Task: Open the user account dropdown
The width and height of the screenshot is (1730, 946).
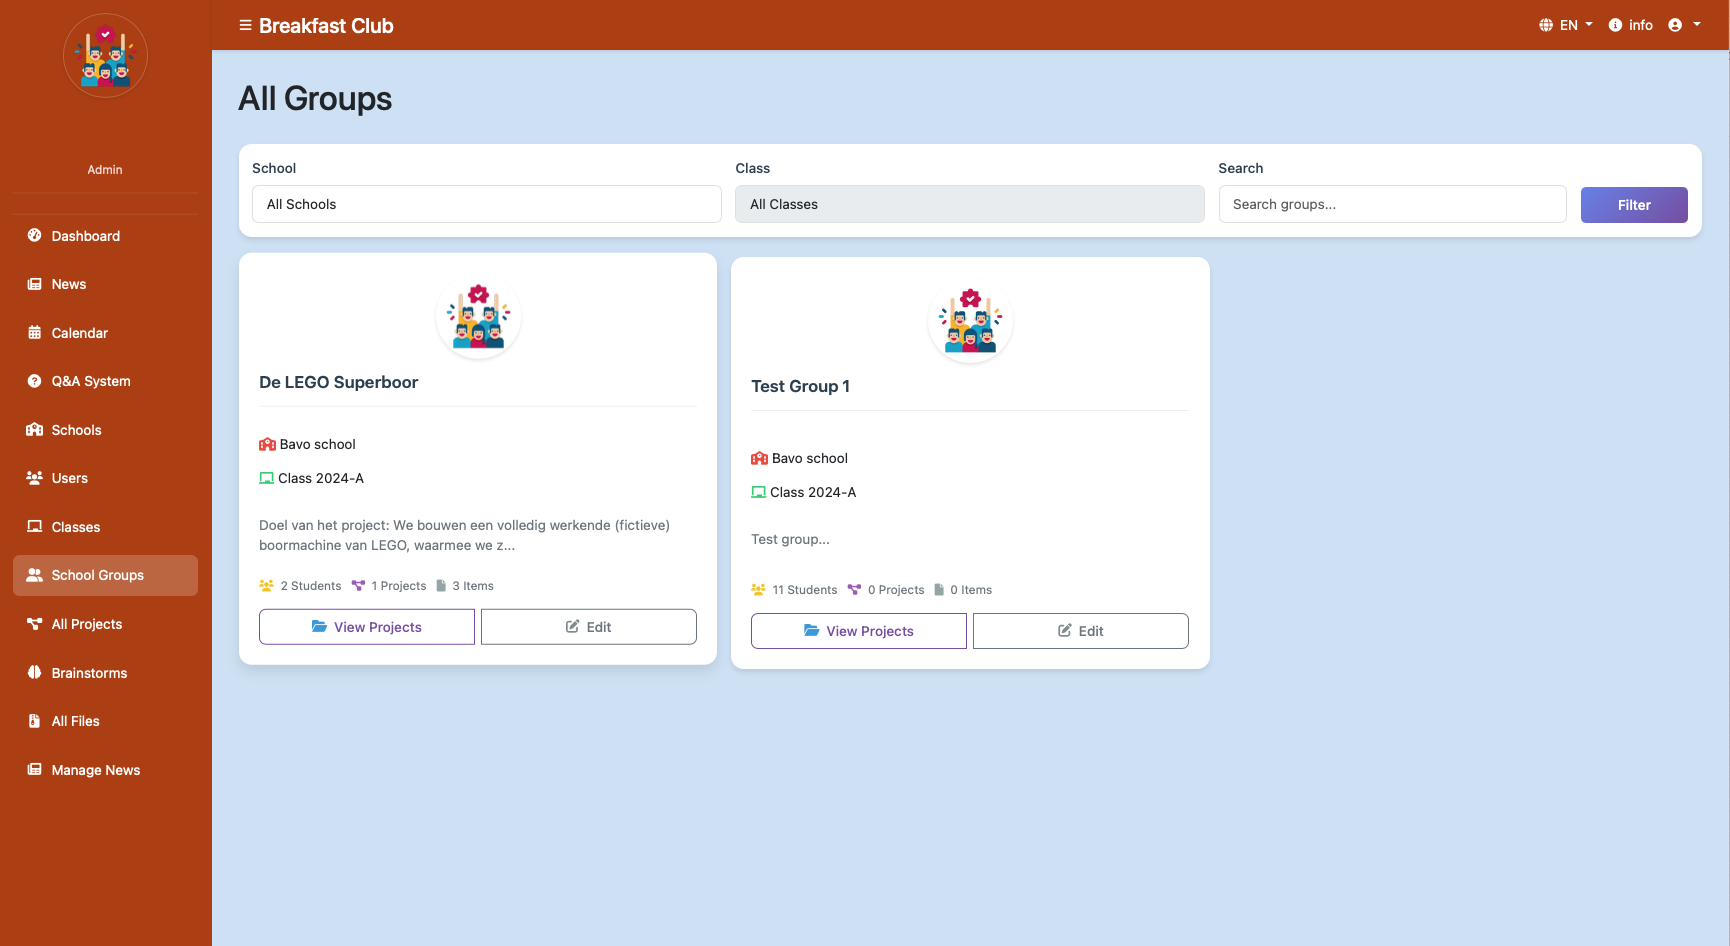Action: [1684, 25]
